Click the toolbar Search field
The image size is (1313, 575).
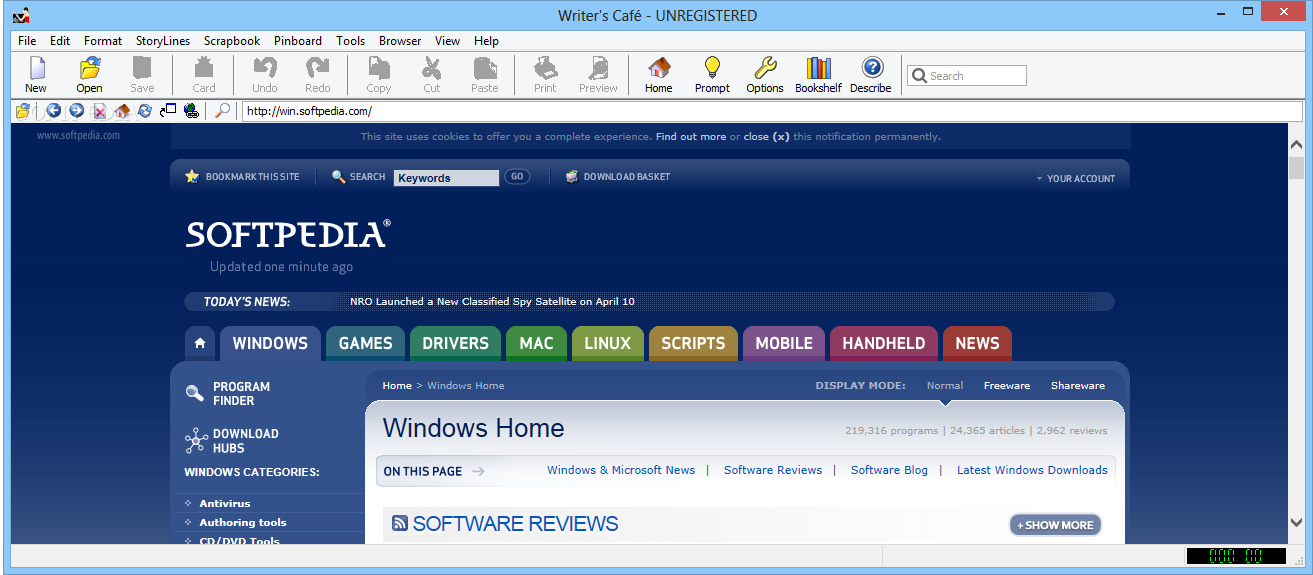tap(966, 76)
